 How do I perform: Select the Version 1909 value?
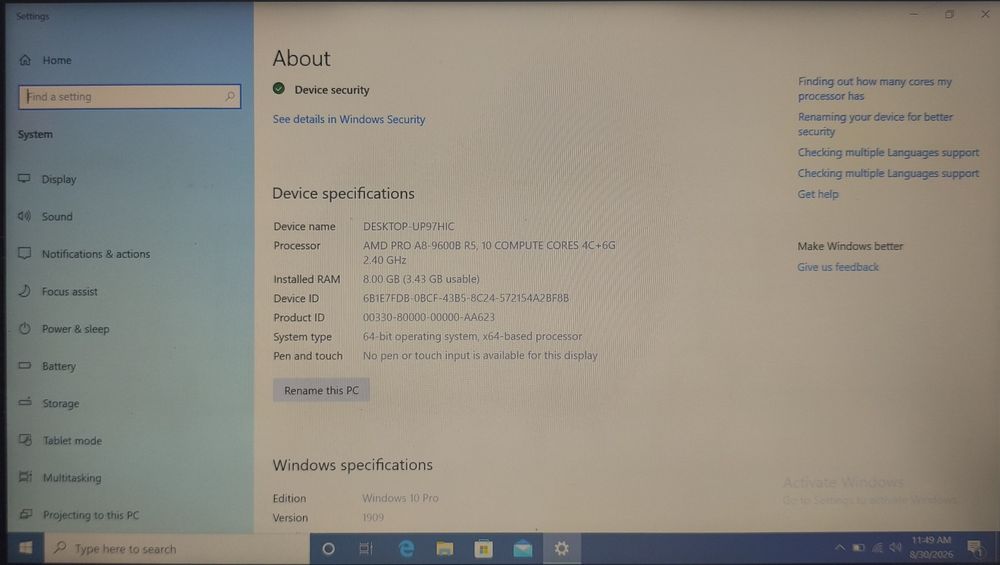372,517
